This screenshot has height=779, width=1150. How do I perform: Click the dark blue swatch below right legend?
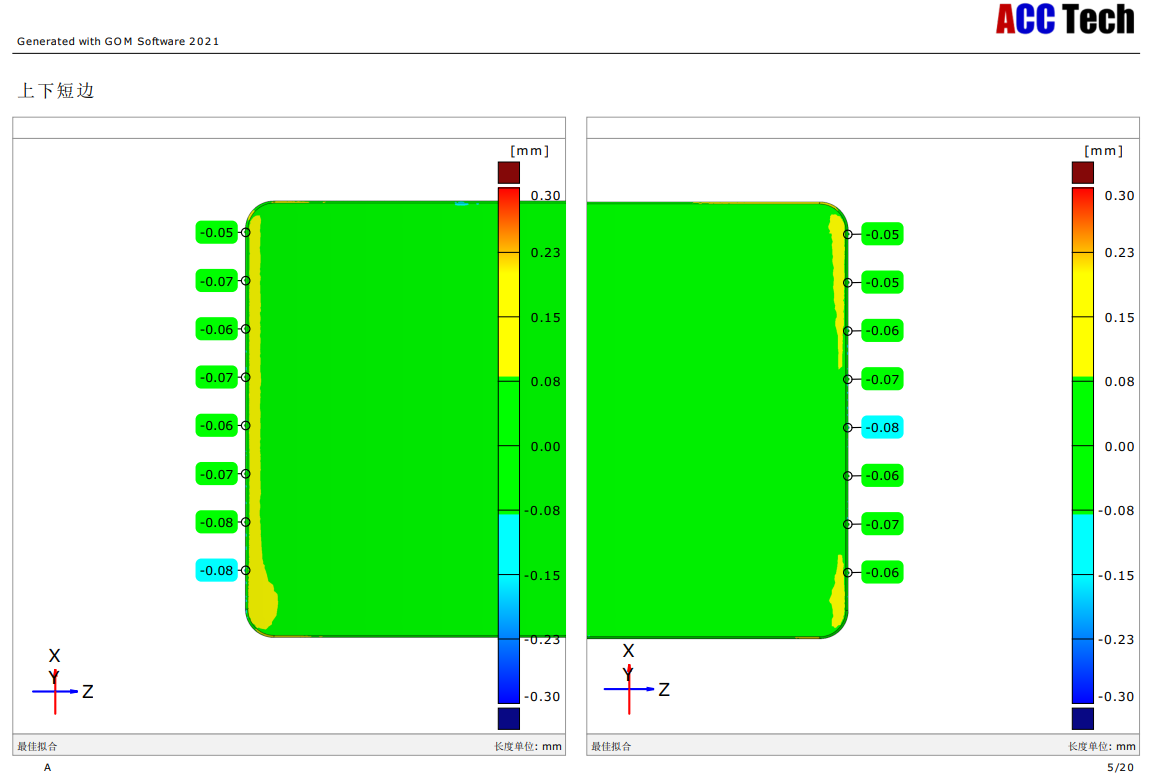click(1082, 718)
